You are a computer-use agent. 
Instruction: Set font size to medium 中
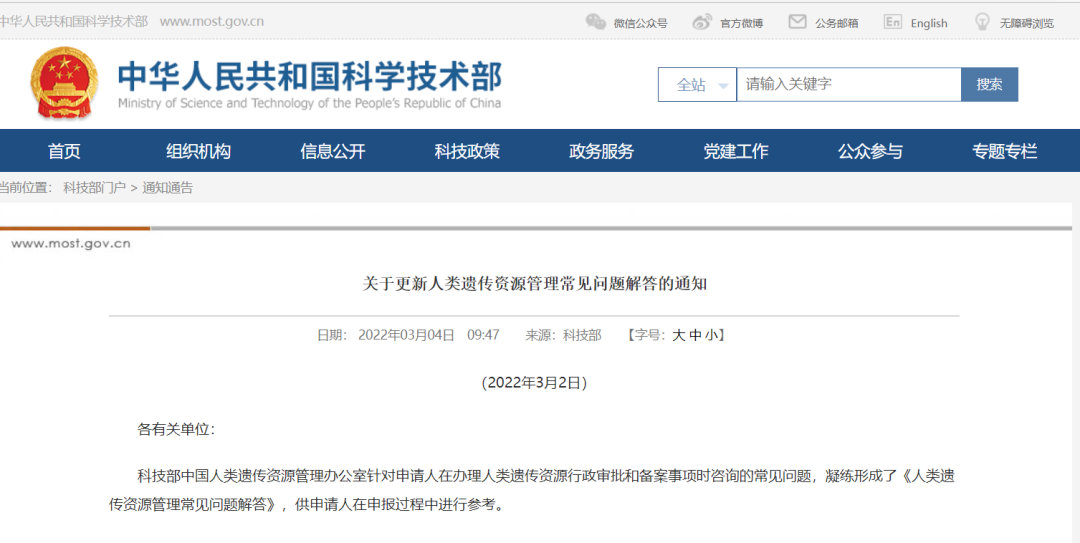tap(695, 336)
